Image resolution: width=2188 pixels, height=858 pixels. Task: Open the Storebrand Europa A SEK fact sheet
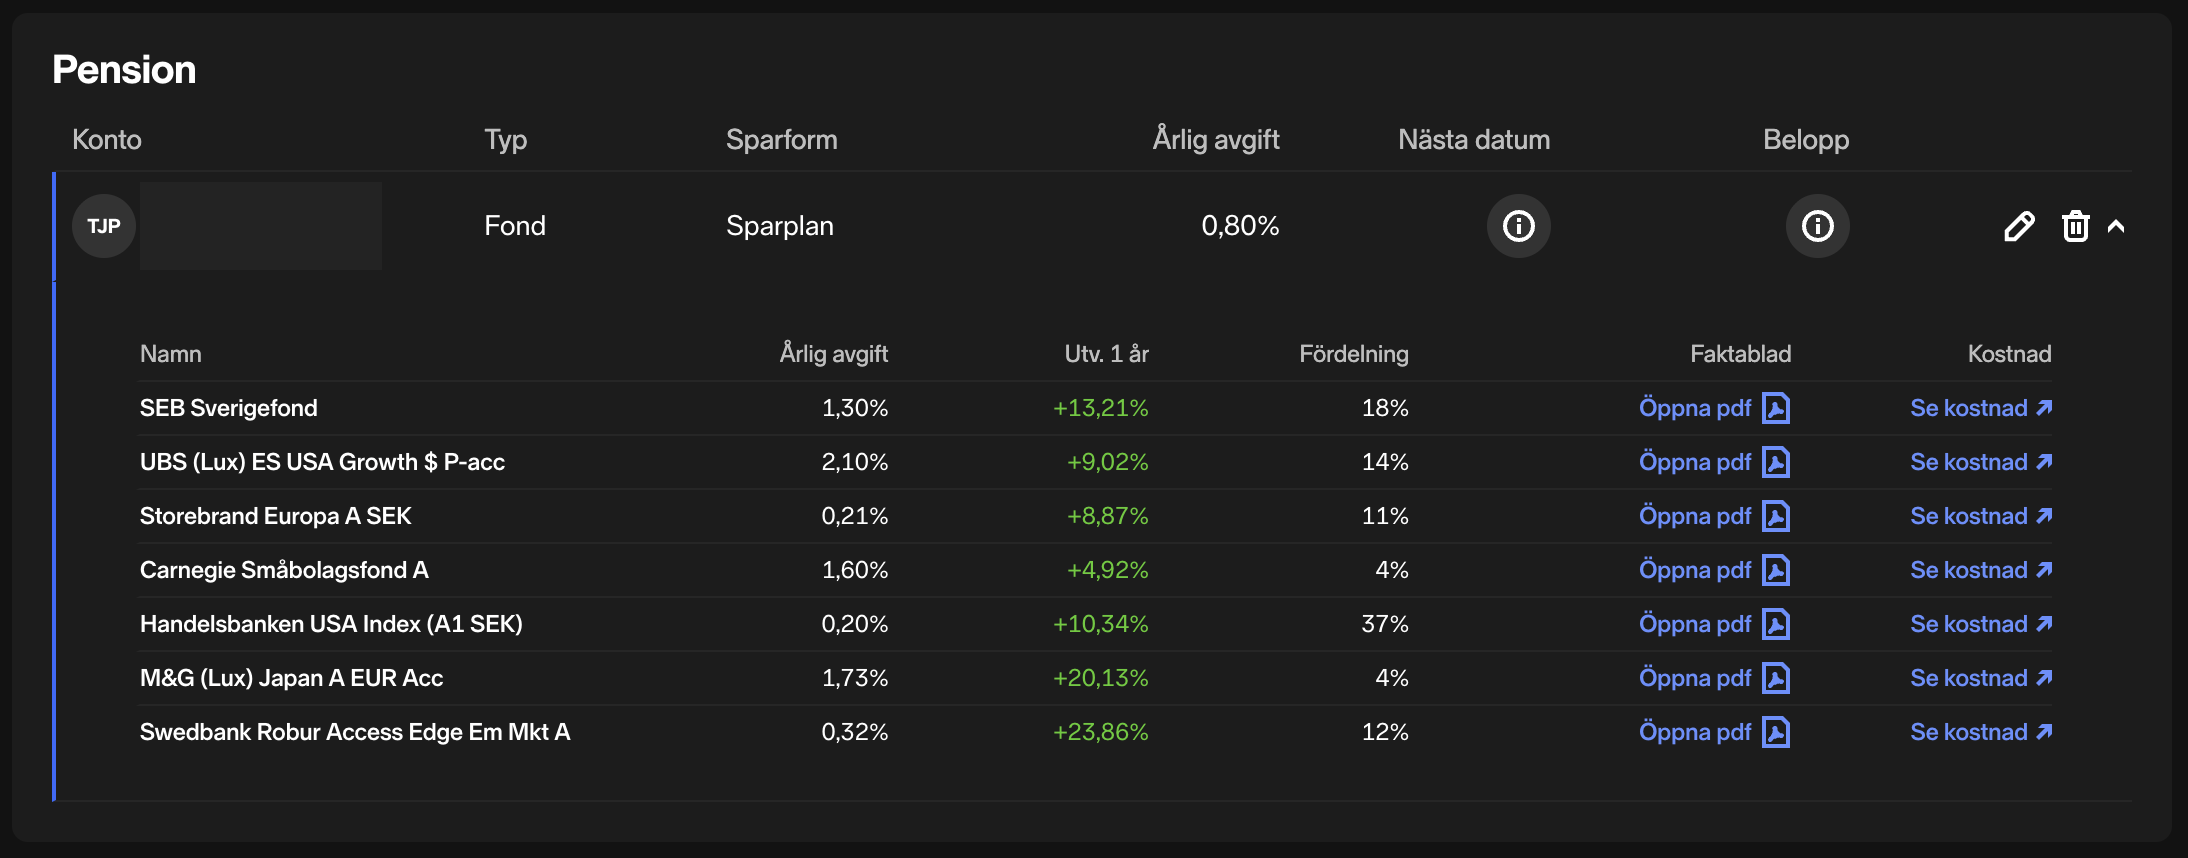pyautogui.click(x=1695, y=516)
